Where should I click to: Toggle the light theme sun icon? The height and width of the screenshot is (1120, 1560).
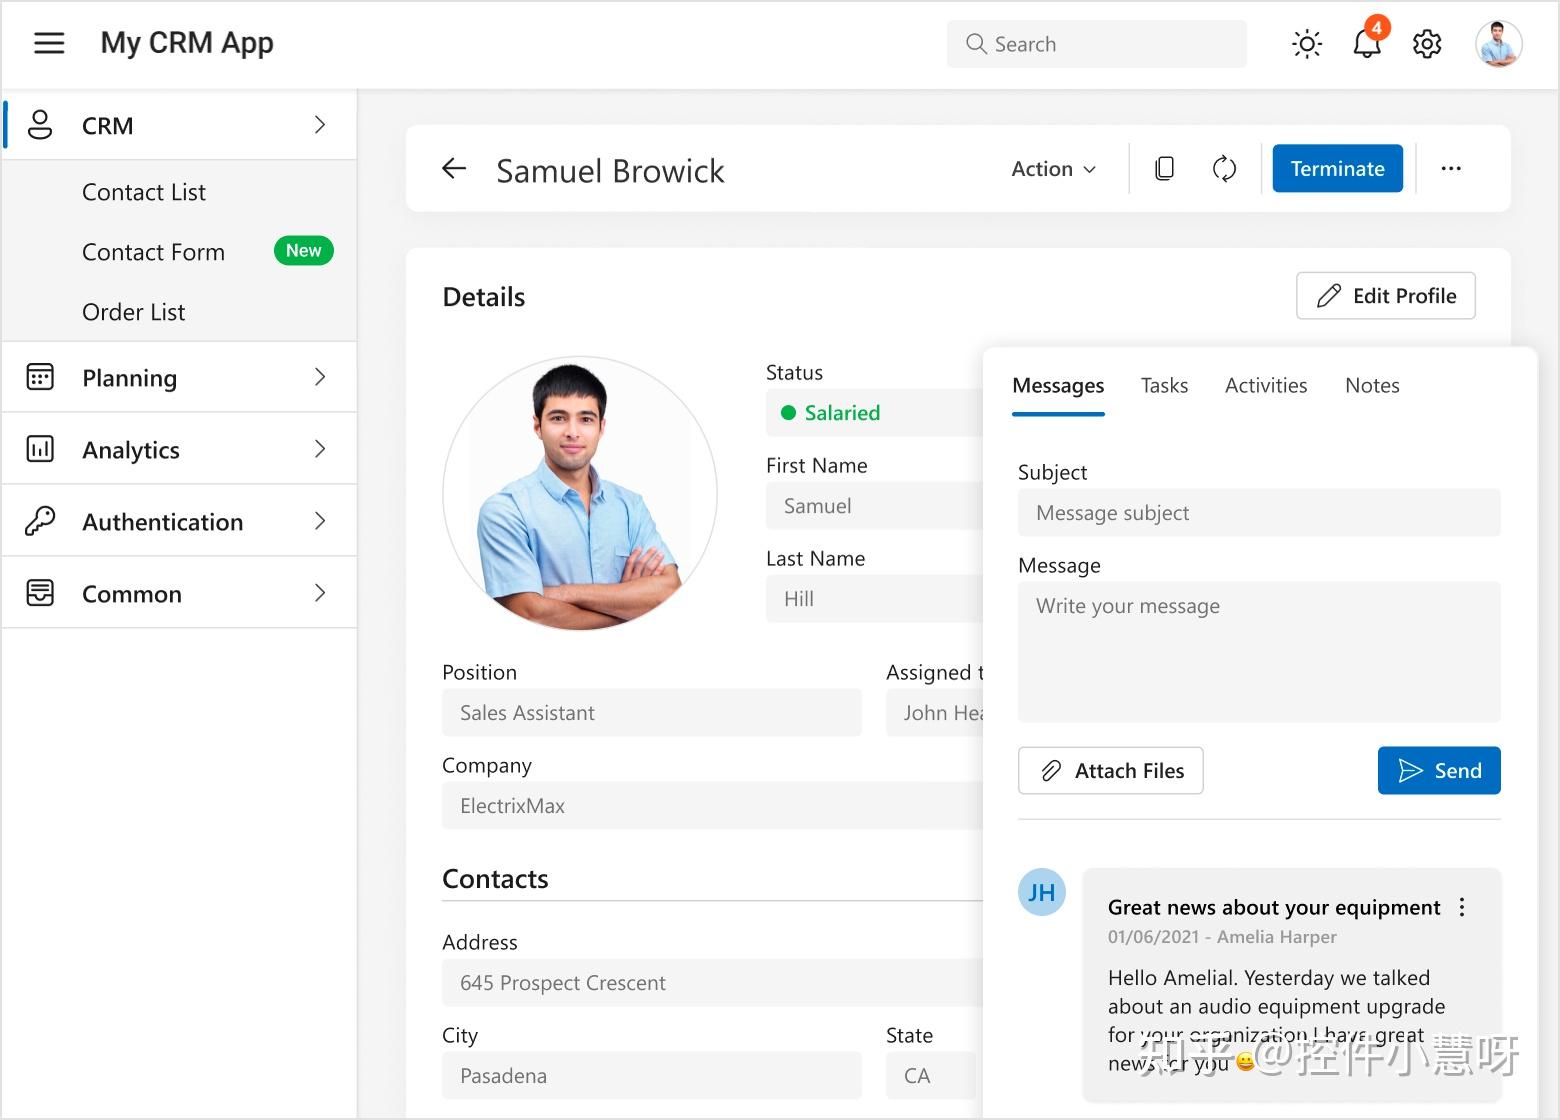coord(1307,44)
